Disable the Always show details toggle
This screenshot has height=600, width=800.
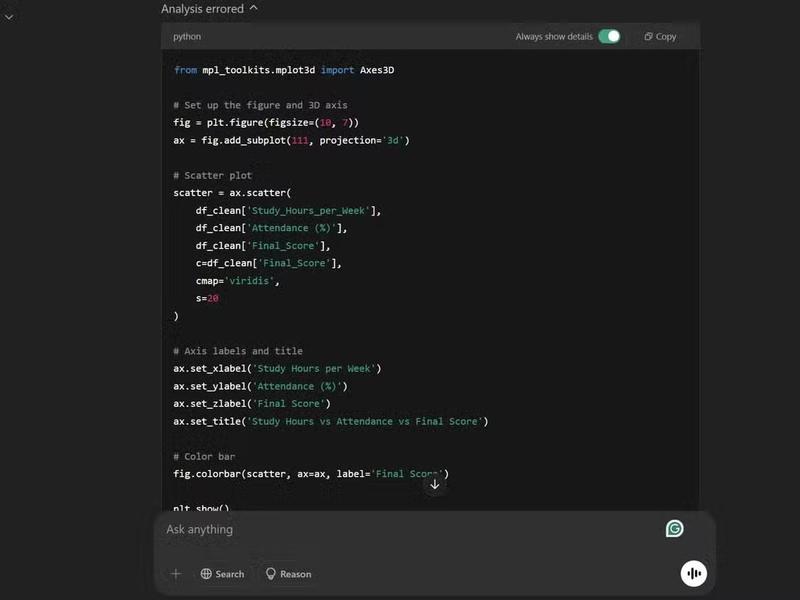click(608, 36)
